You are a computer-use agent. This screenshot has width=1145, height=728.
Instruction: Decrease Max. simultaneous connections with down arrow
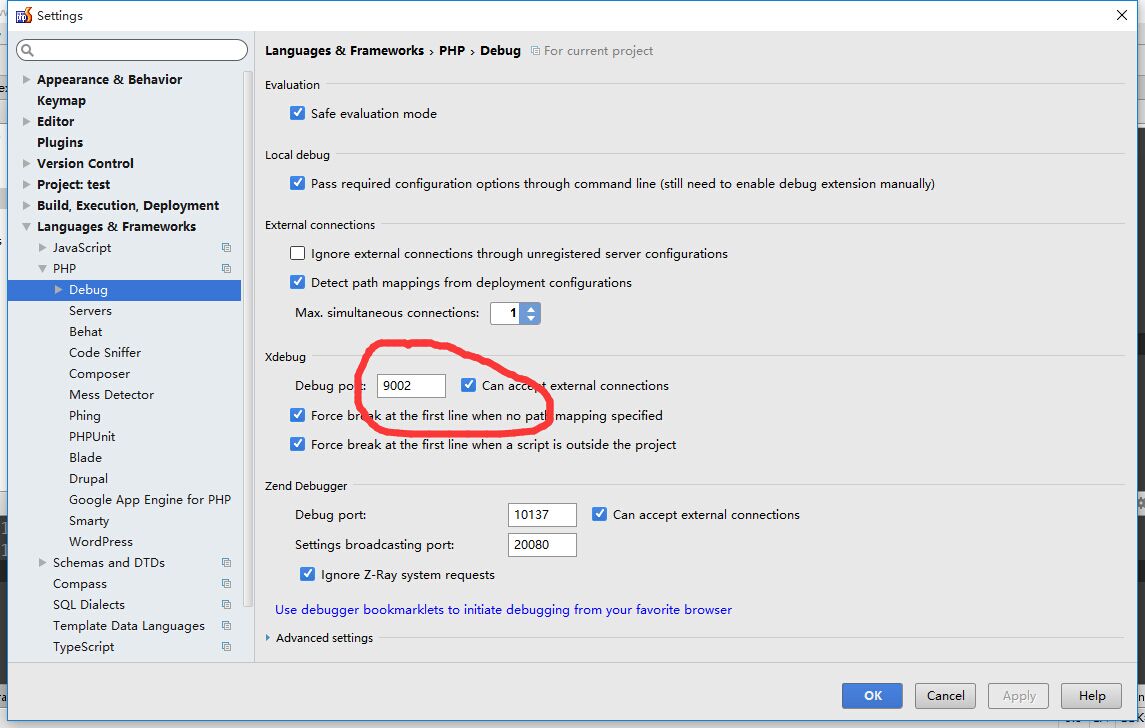pyautogui.click(x=531, y=318)
